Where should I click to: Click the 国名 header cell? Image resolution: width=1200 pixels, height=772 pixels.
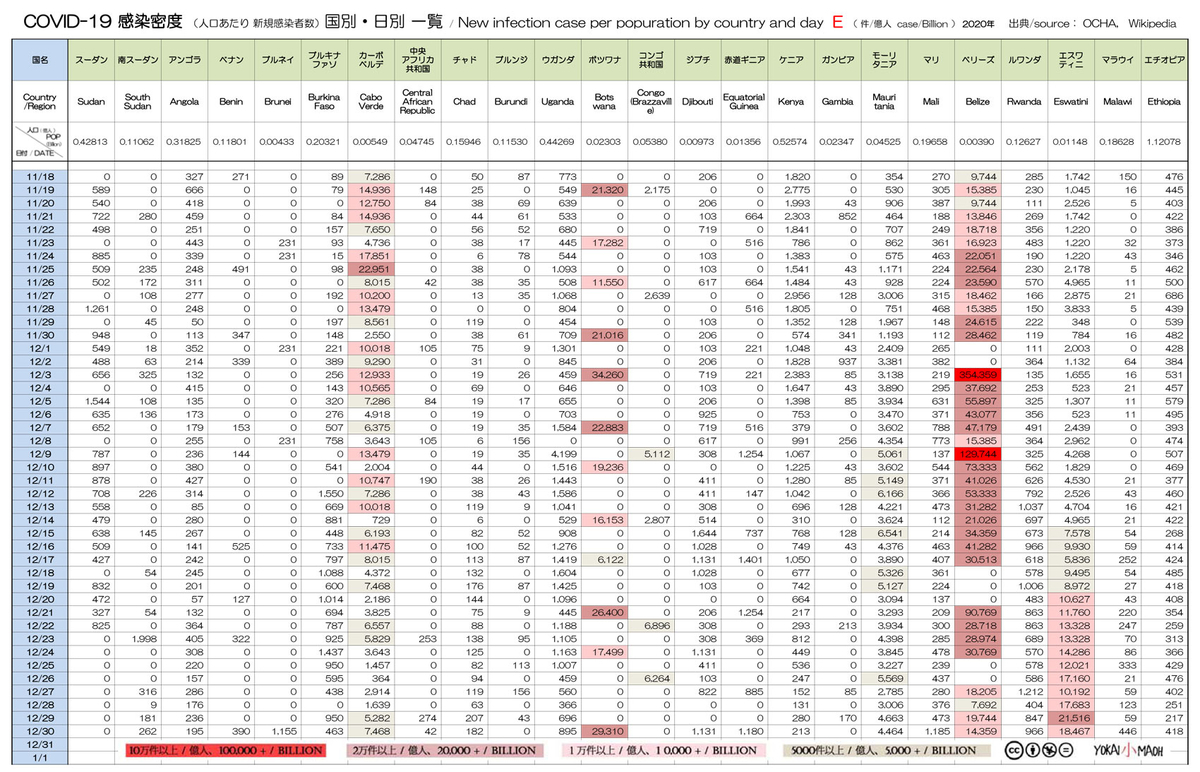coord(41,61)
